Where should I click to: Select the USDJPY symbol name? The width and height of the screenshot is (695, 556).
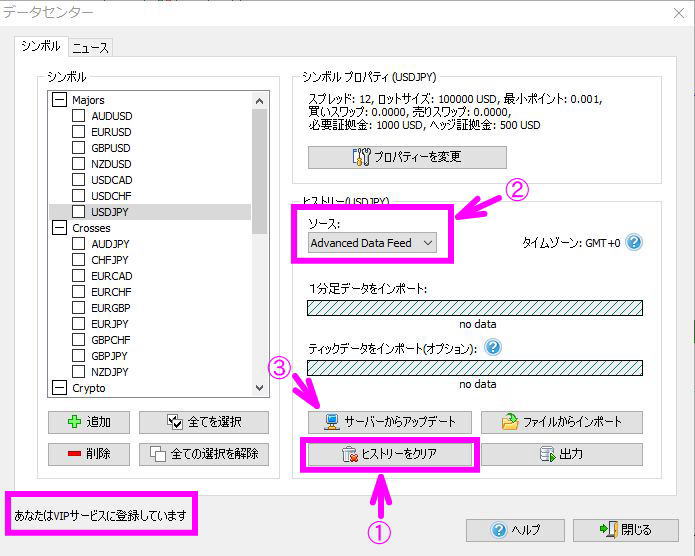click(109, 212)
